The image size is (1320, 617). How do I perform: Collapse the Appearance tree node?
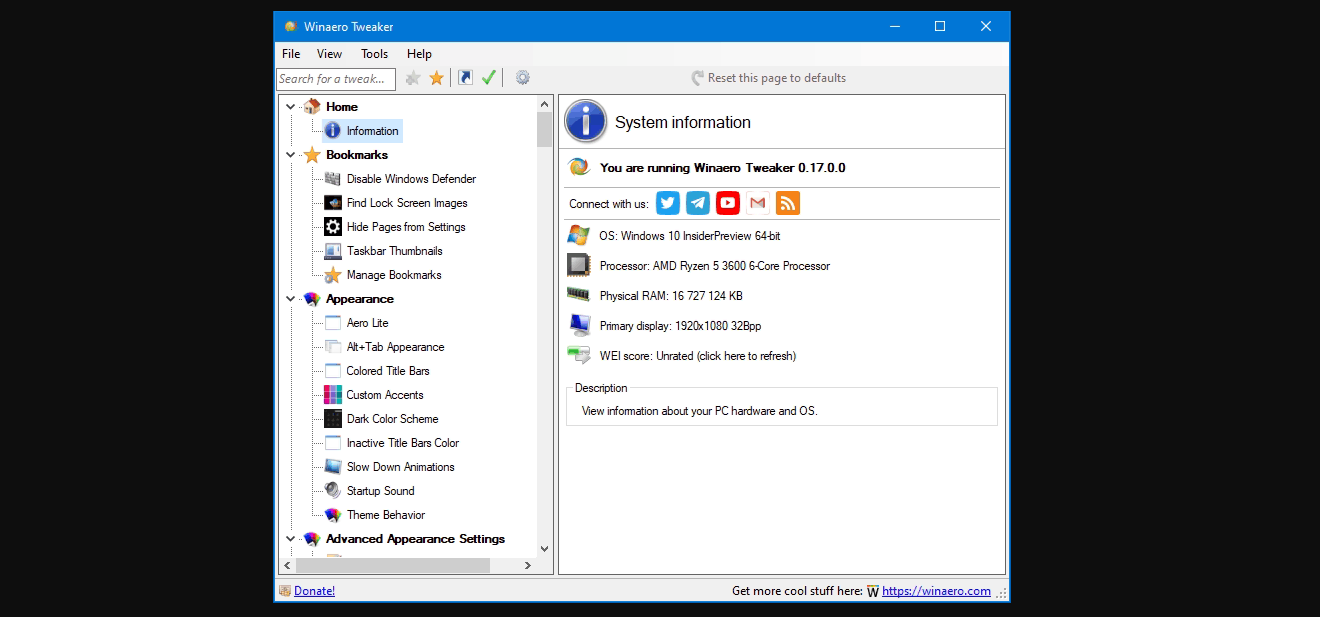[291, 299]
